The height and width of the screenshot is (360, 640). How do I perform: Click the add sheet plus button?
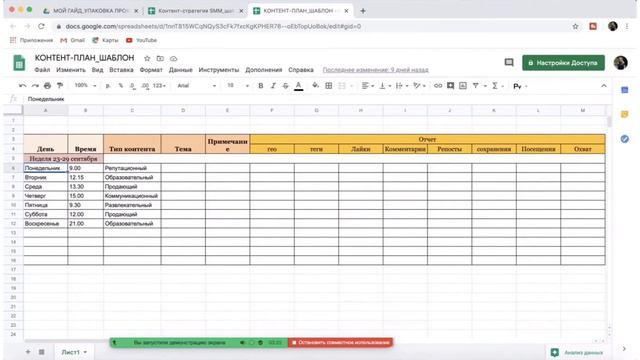tap(28, 351)
